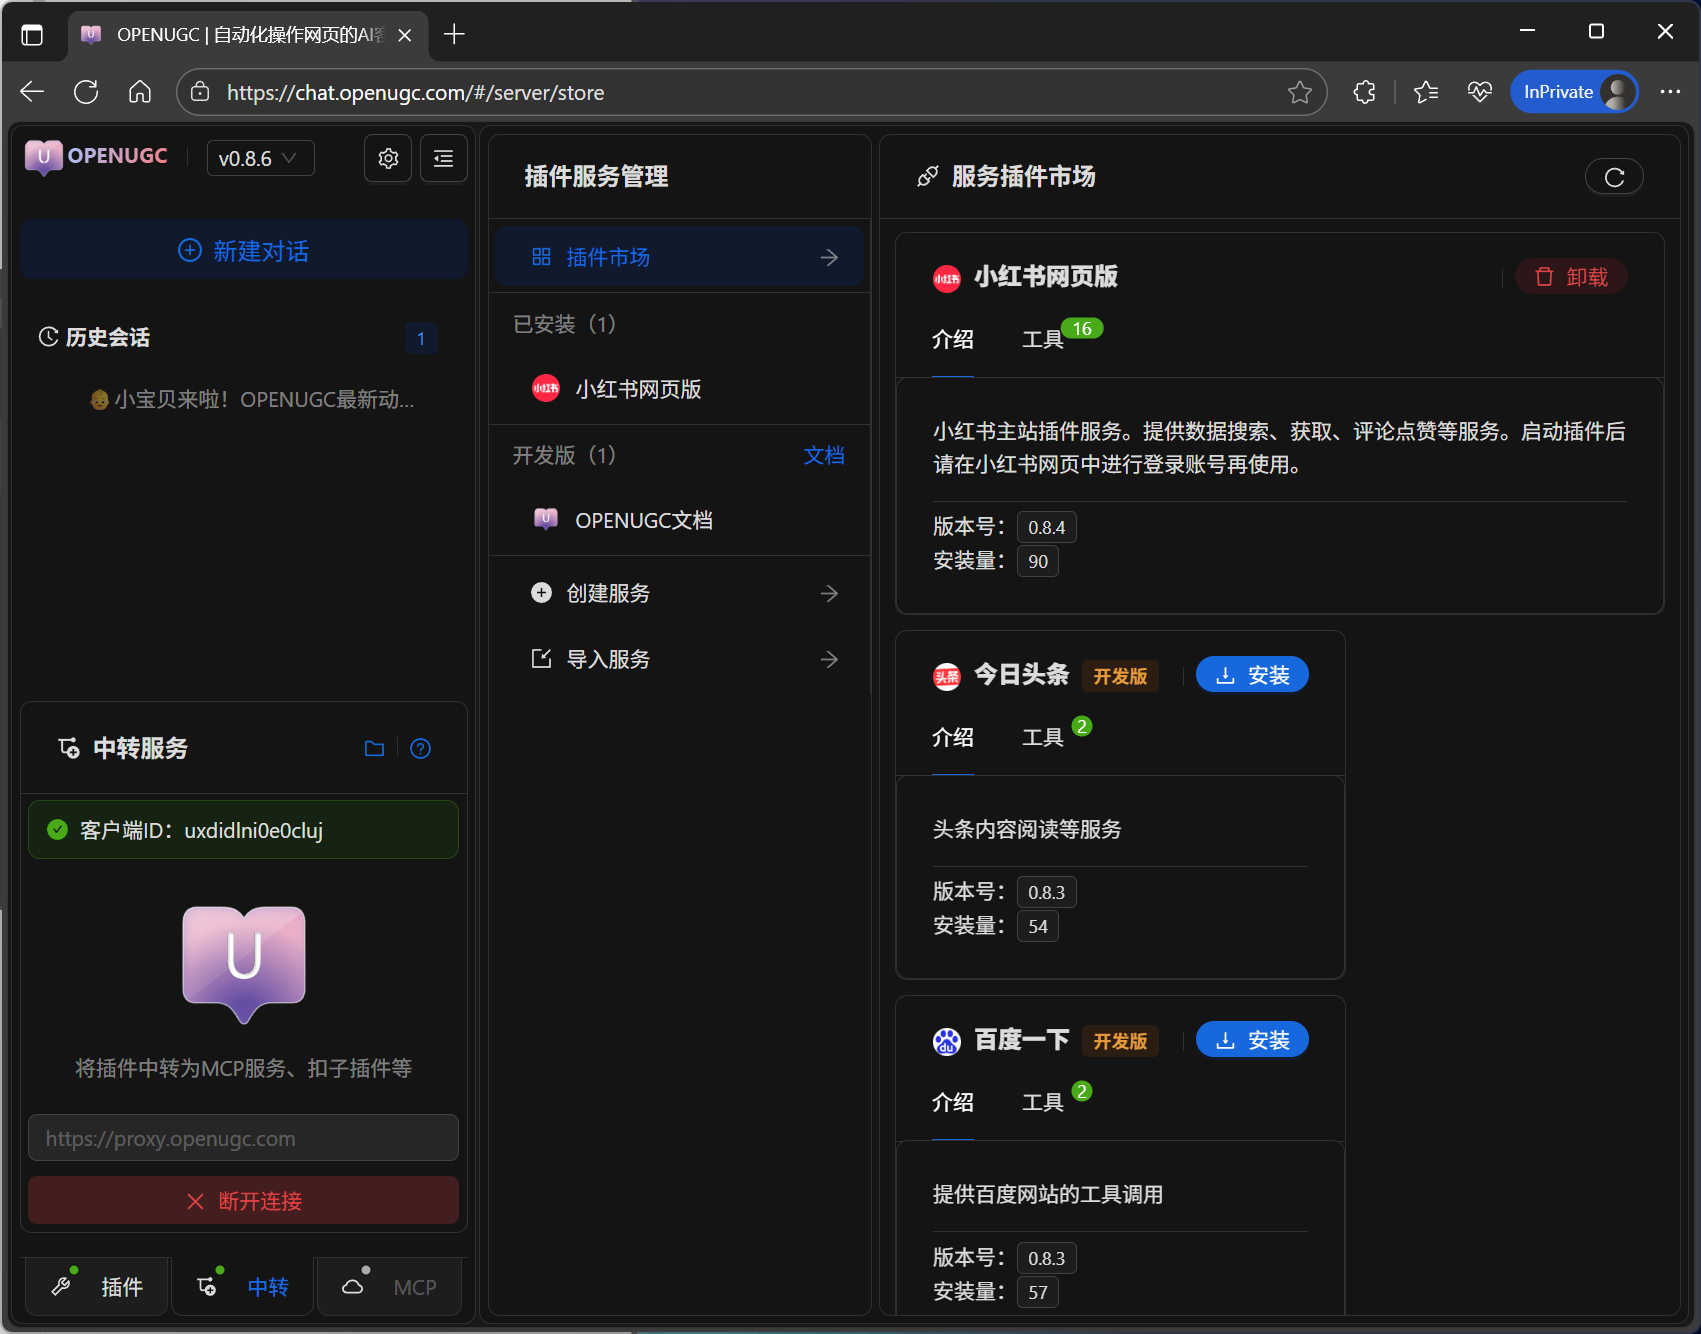Click the import icon beside 导入服务
The width and height of the screenshot is (1701, 1334).
point(541,658)
